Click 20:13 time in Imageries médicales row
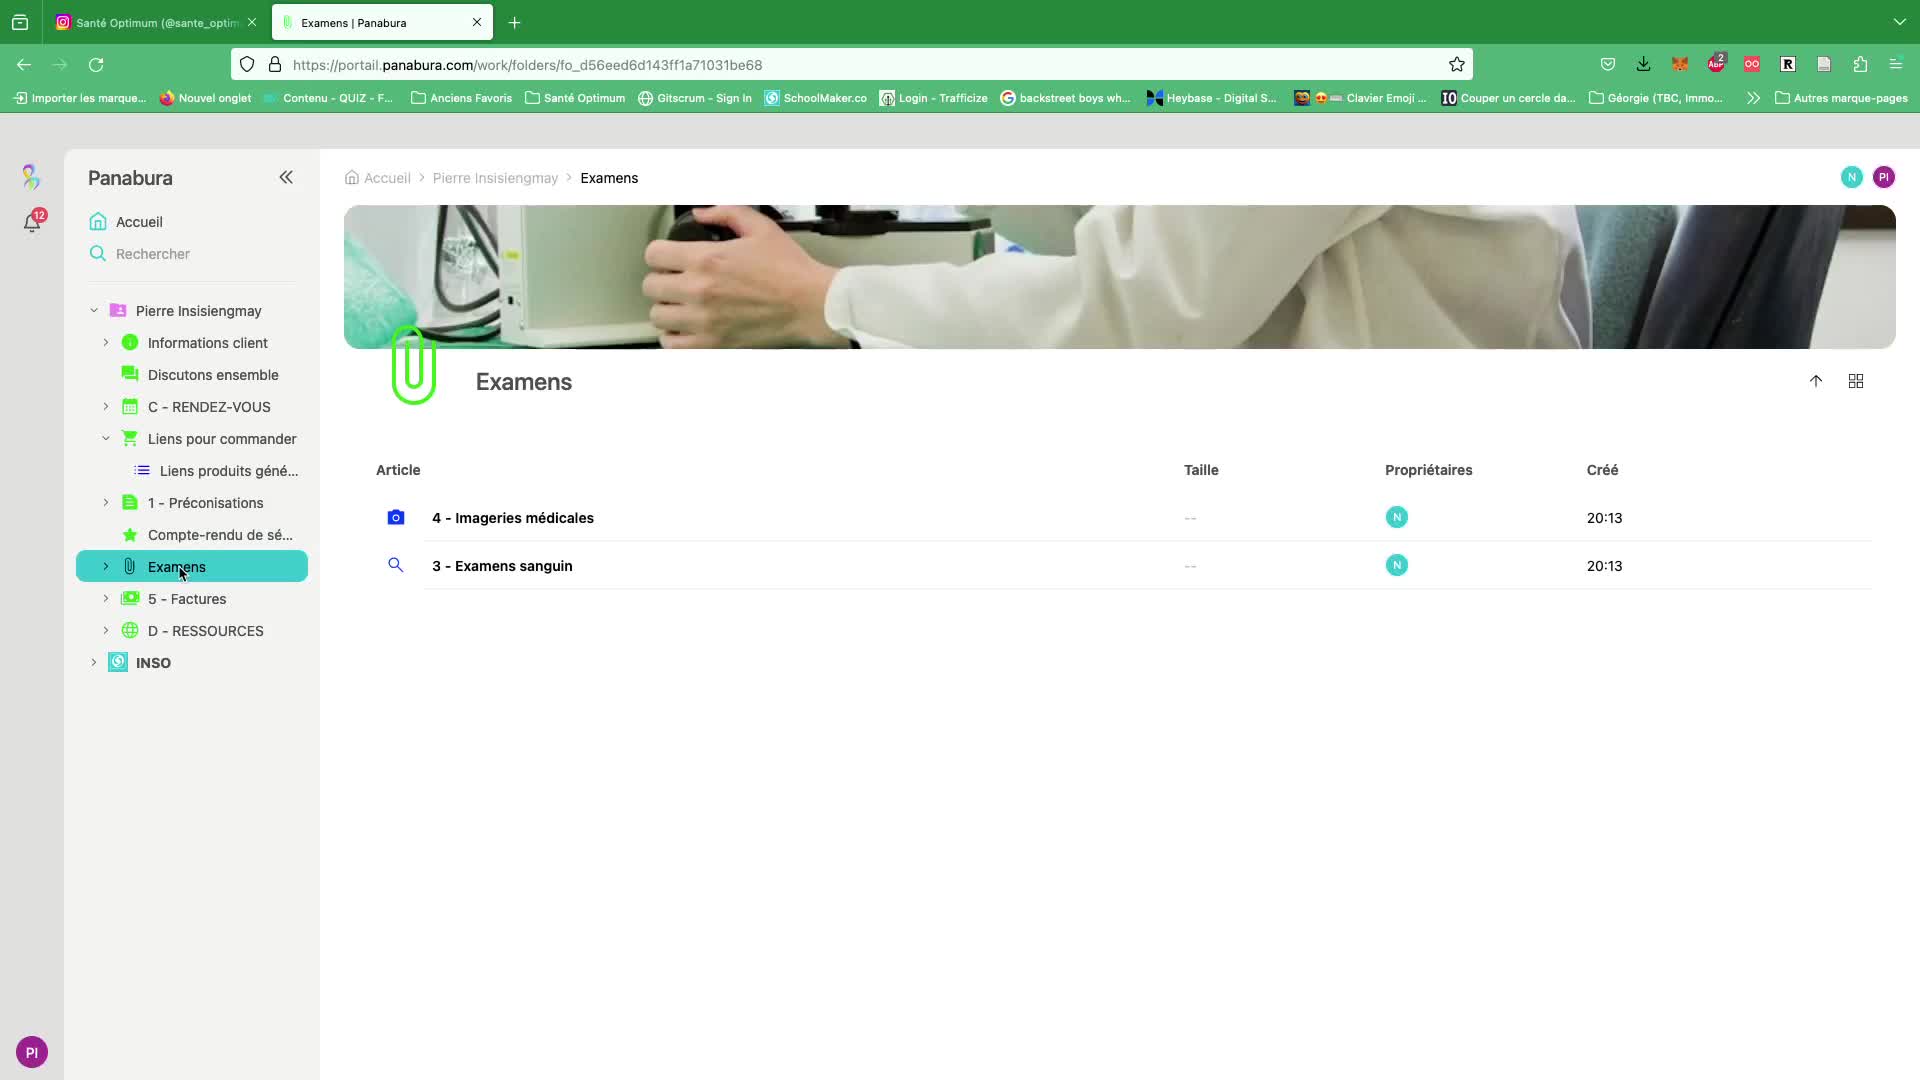 (x=1604, y=518)
